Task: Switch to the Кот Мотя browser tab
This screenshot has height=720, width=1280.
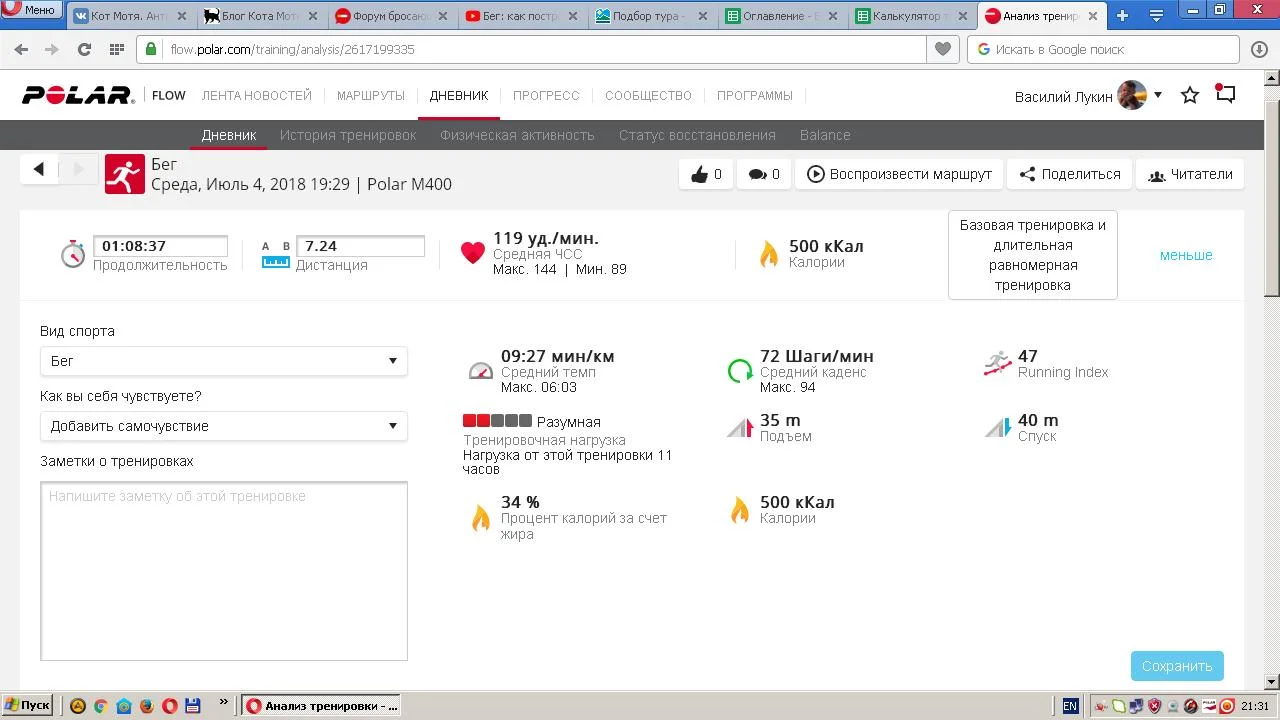Action: pyautogui.click(x=130, y=16)
